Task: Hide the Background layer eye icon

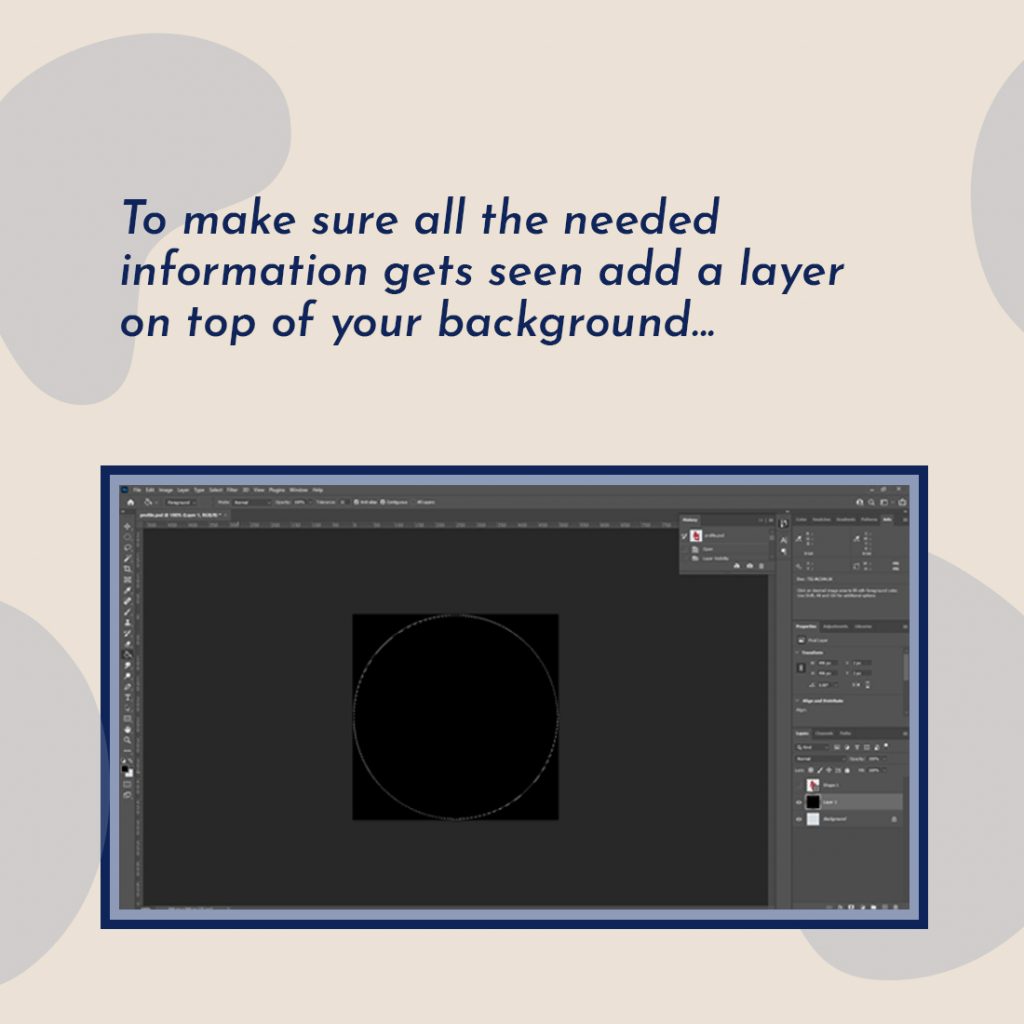Action: 799,819
